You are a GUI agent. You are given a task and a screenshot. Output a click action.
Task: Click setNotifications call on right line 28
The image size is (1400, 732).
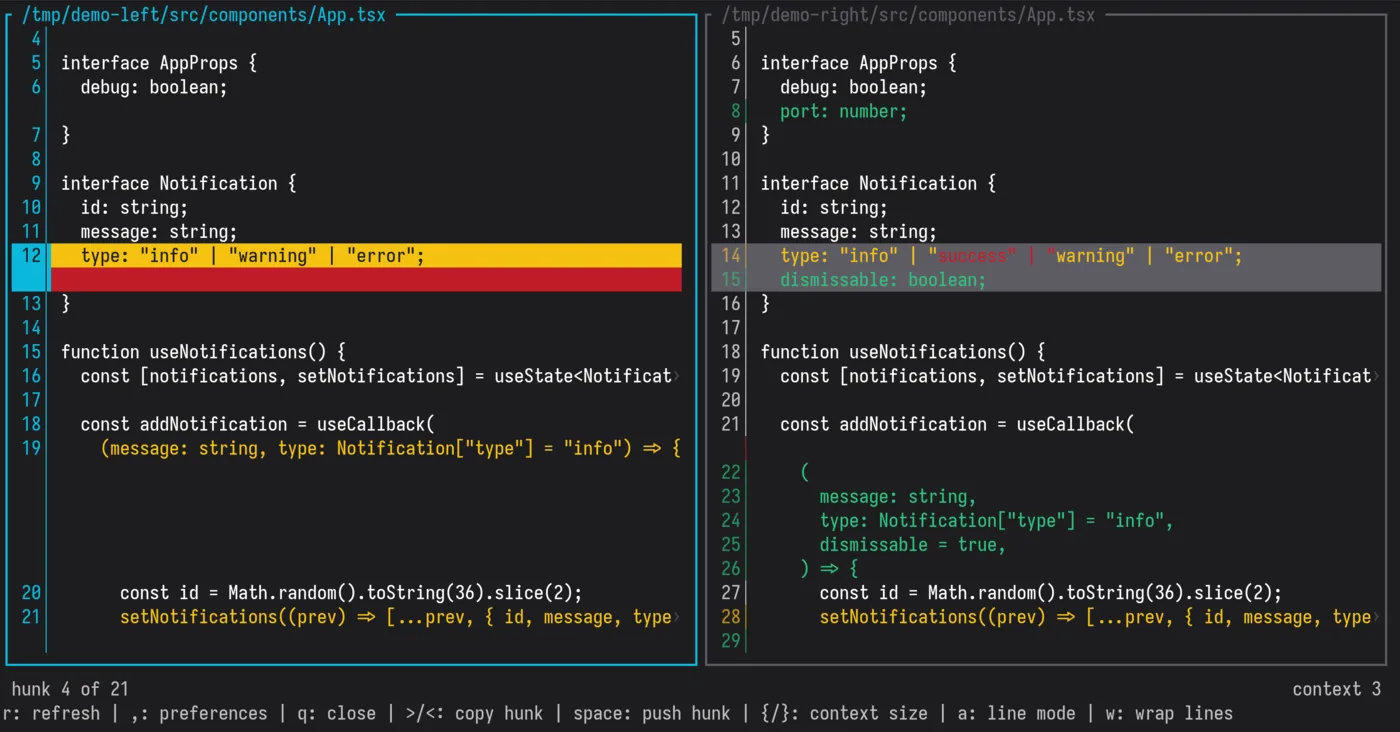[x=1096, y=617]
